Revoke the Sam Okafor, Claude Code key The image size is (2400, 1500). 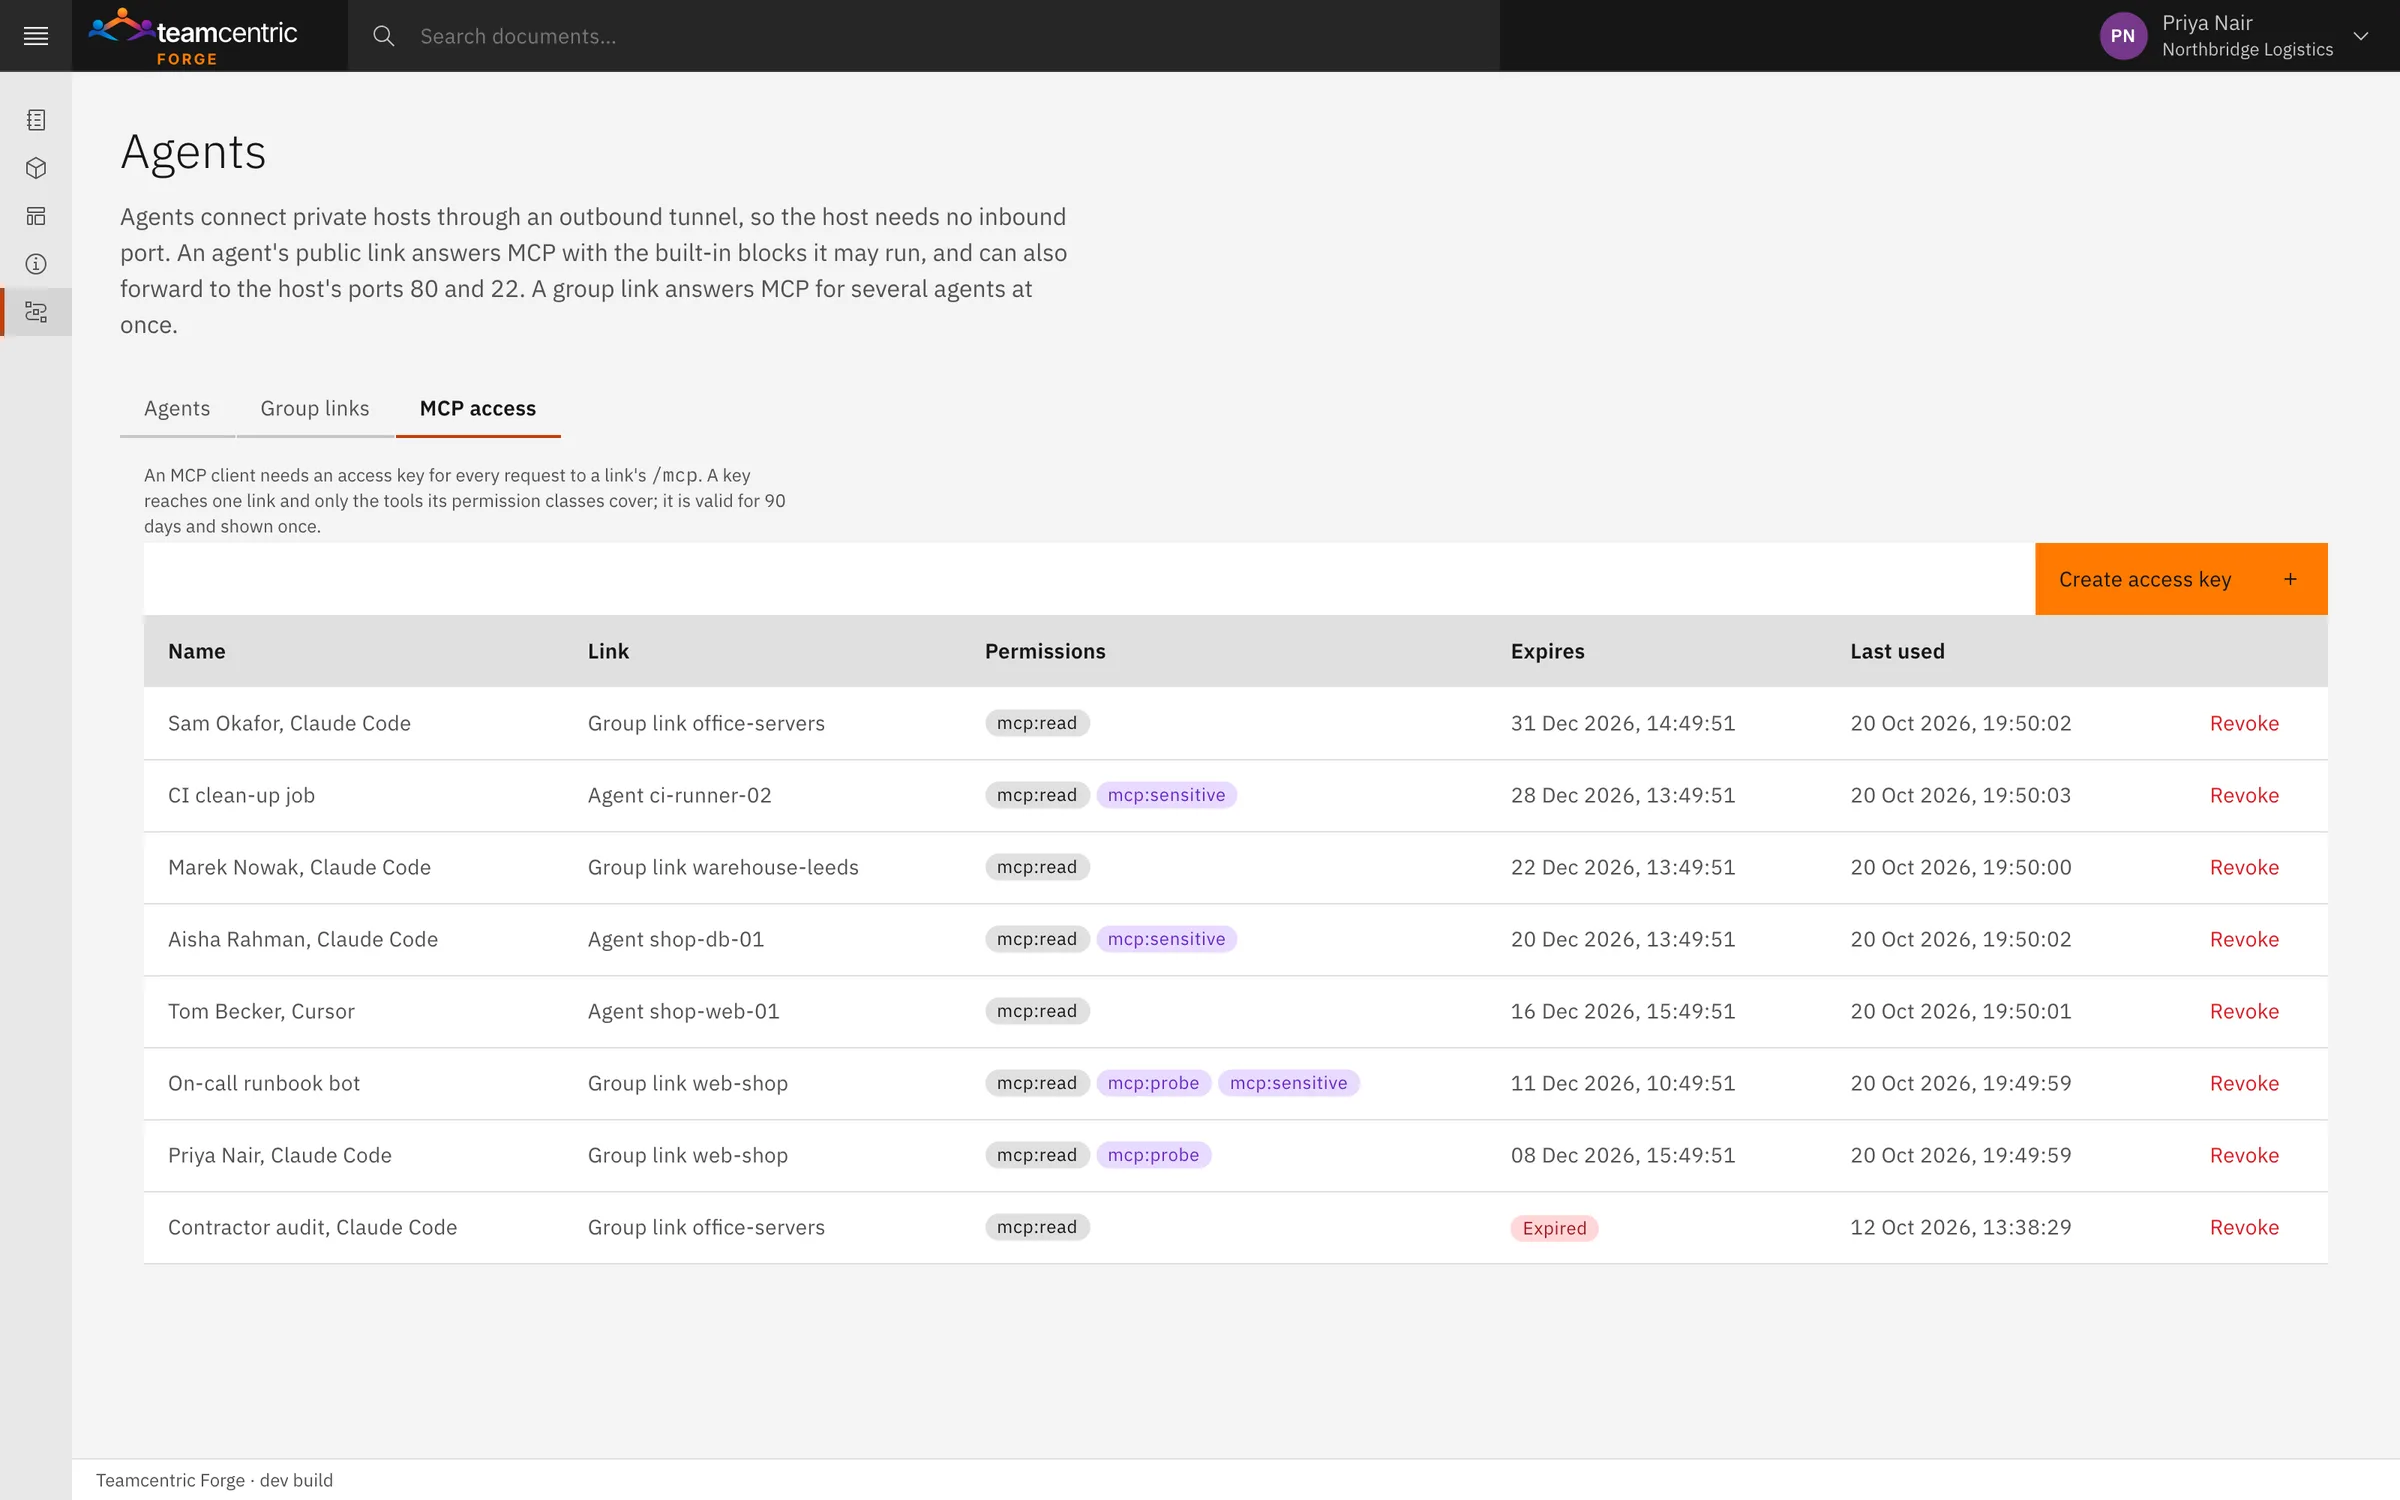coord(2244,723)
